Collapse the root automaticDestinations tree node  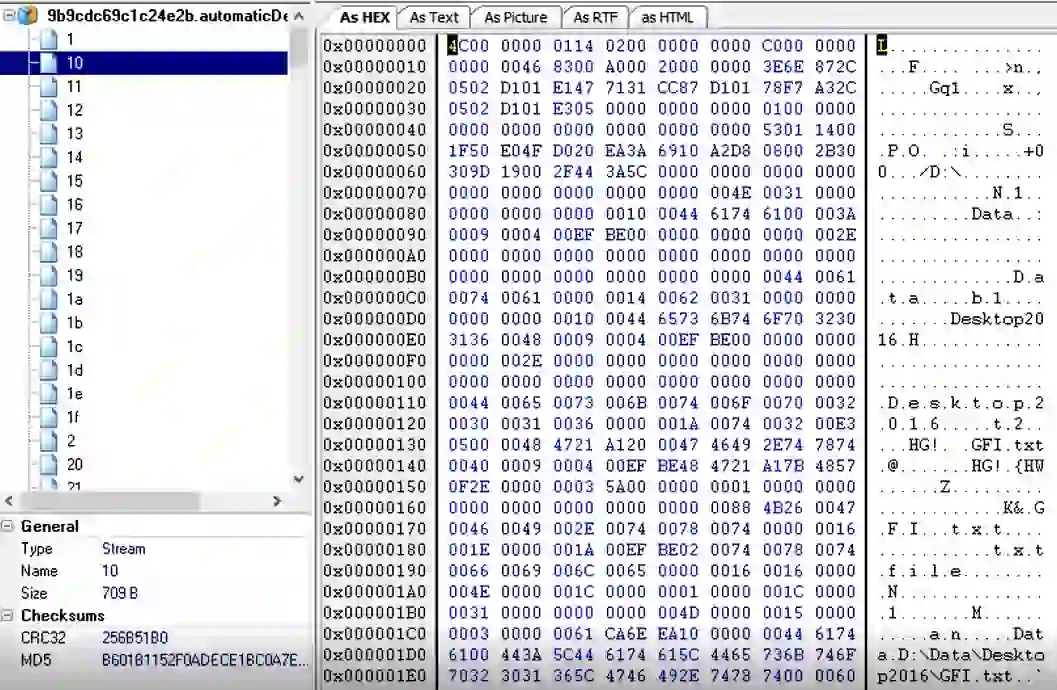click(8, 16)
